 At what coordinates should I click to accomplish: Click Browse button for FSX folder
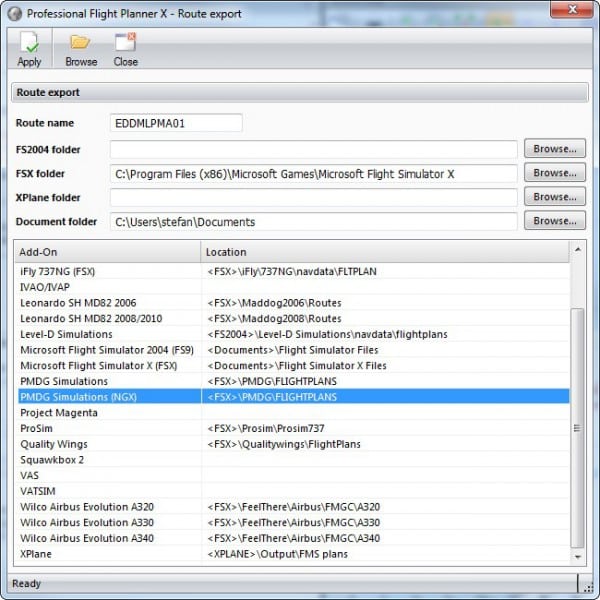pos(553,173)
